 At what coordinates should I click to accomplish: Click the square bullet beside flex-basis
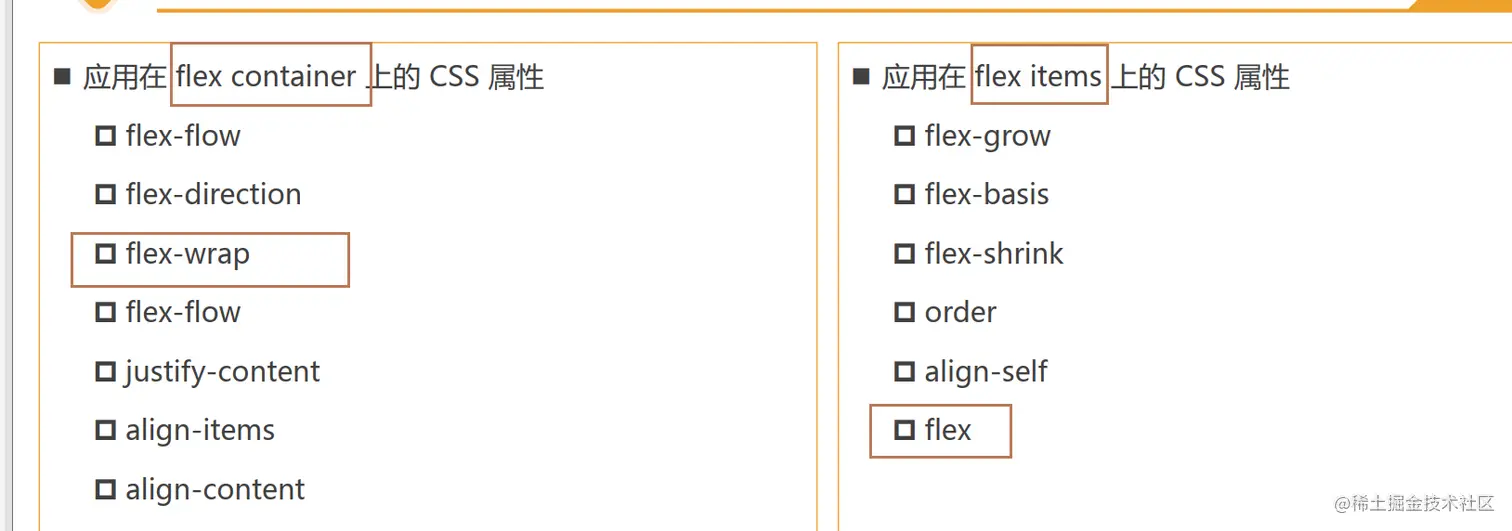click(904, 194)
